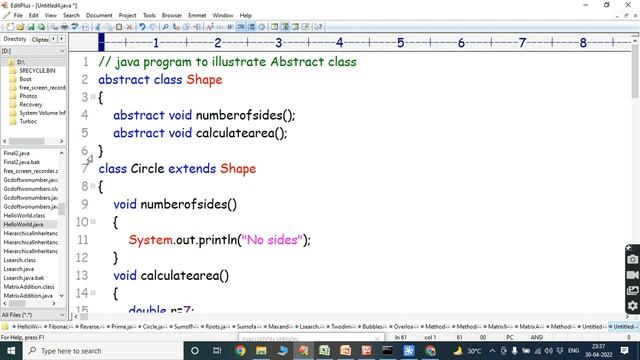This screenshot has height=360, width=640.
Task: Collapse the fold marker at line 14
Action: point(93,293)
